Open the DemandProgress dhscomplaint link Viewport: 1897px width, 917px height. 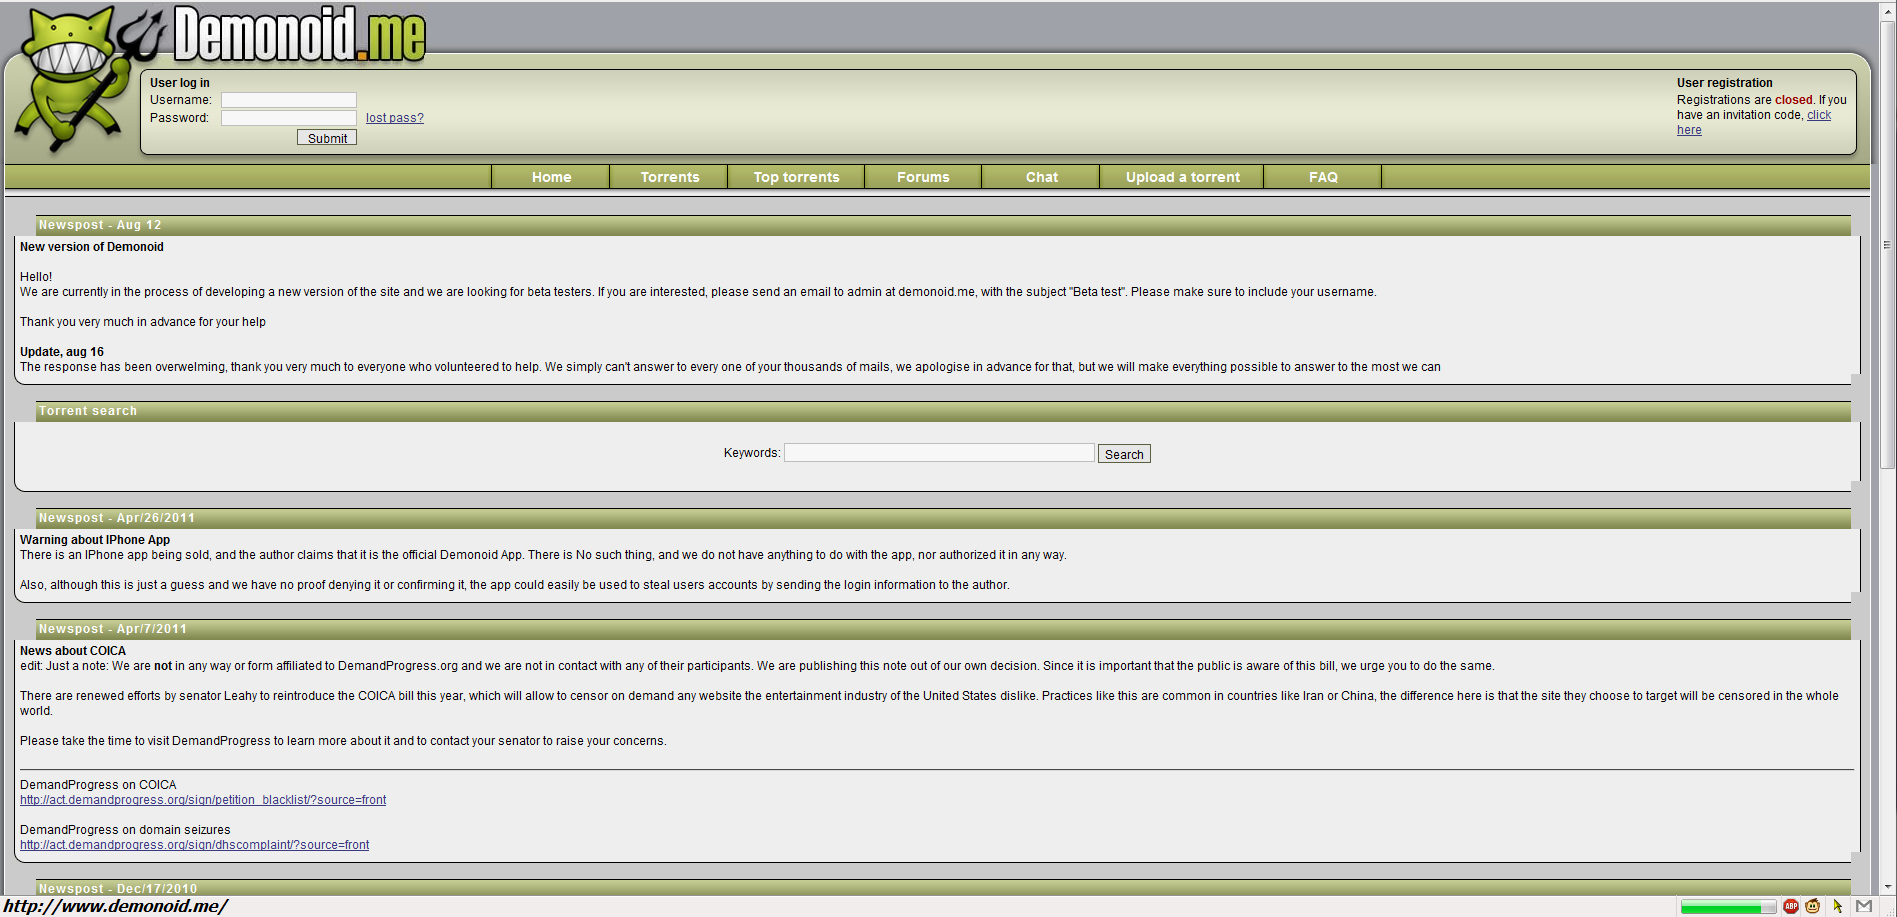pos(194,845)
